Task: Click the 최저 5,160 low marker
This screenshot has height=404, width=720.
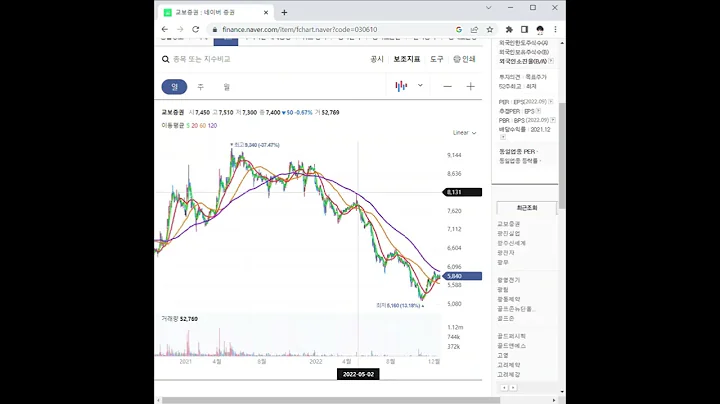Action: 400,305
